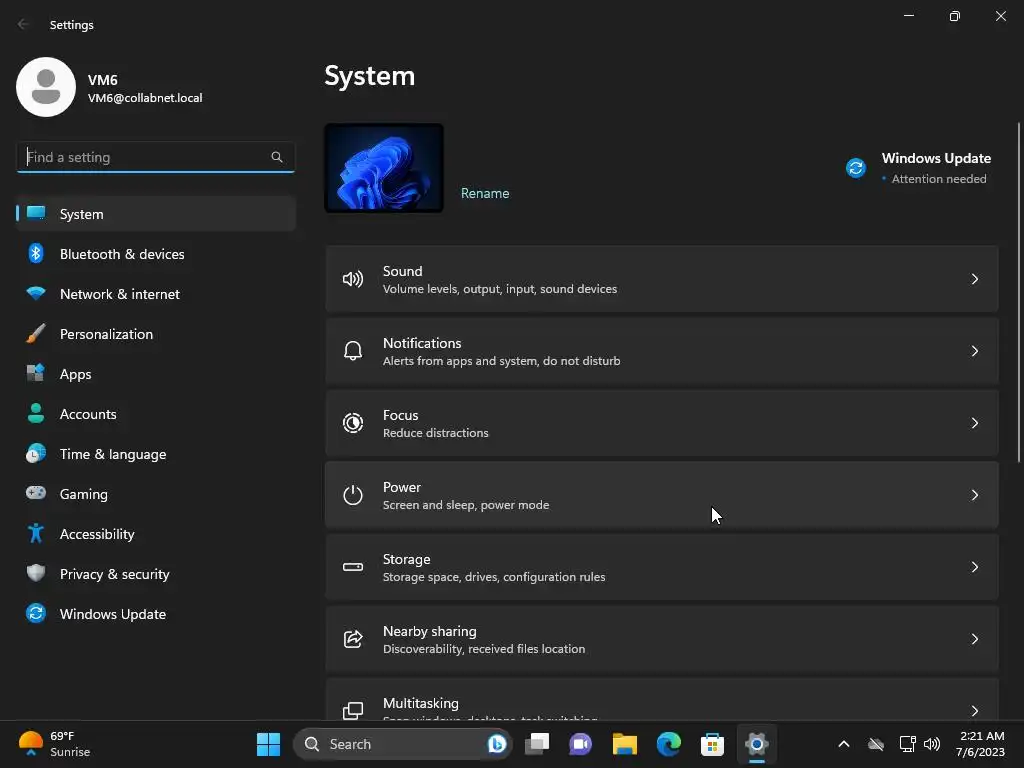
Task: Click the vertical scrollbar in System
Action: pyautogui.click(x=1019, y=293)
